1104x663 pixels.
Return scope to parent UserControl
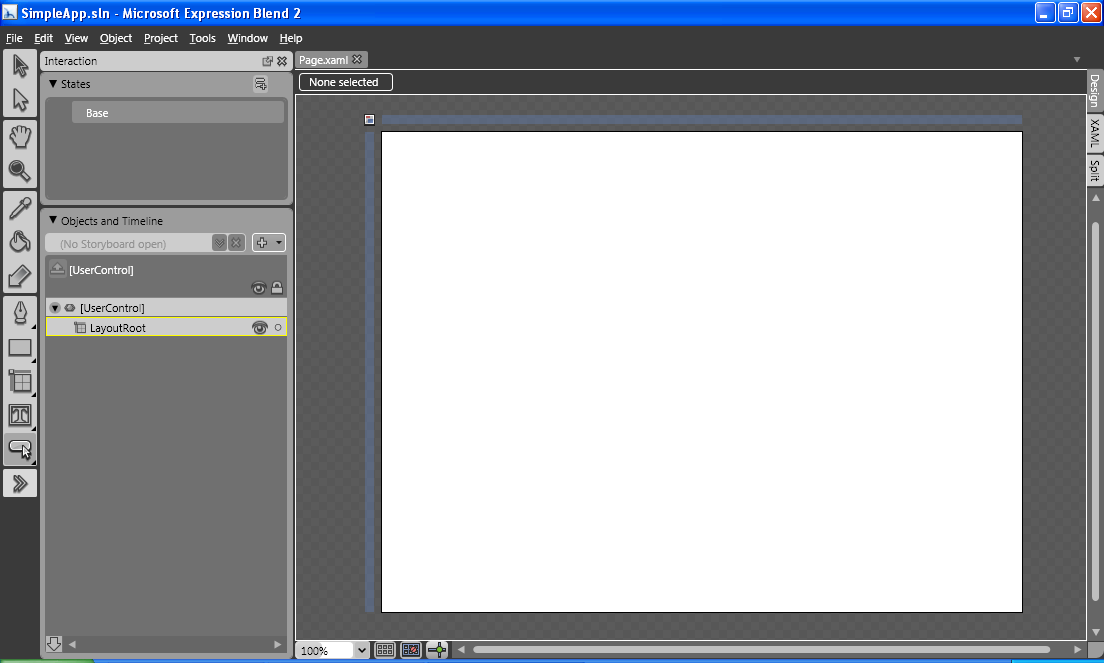click(58, 270)
